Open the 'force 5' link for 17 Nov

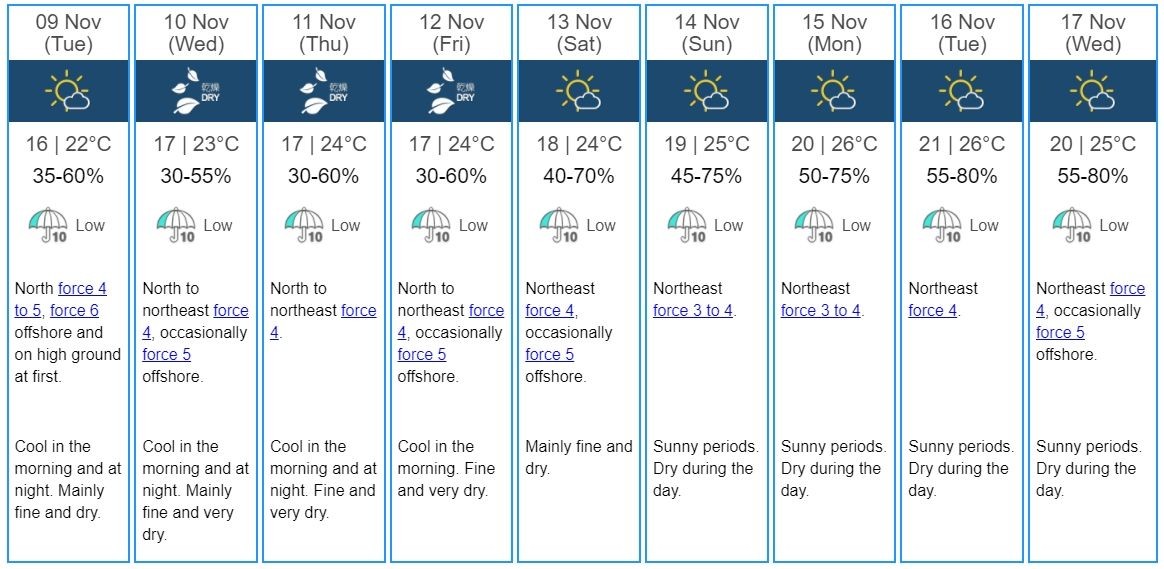pos(1060,332)
